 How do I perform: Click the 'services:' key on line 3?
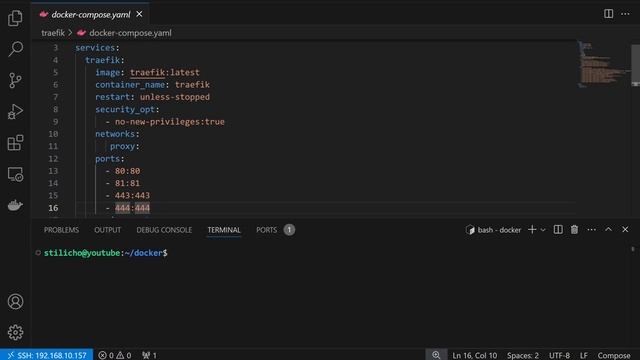coord(97,48)
